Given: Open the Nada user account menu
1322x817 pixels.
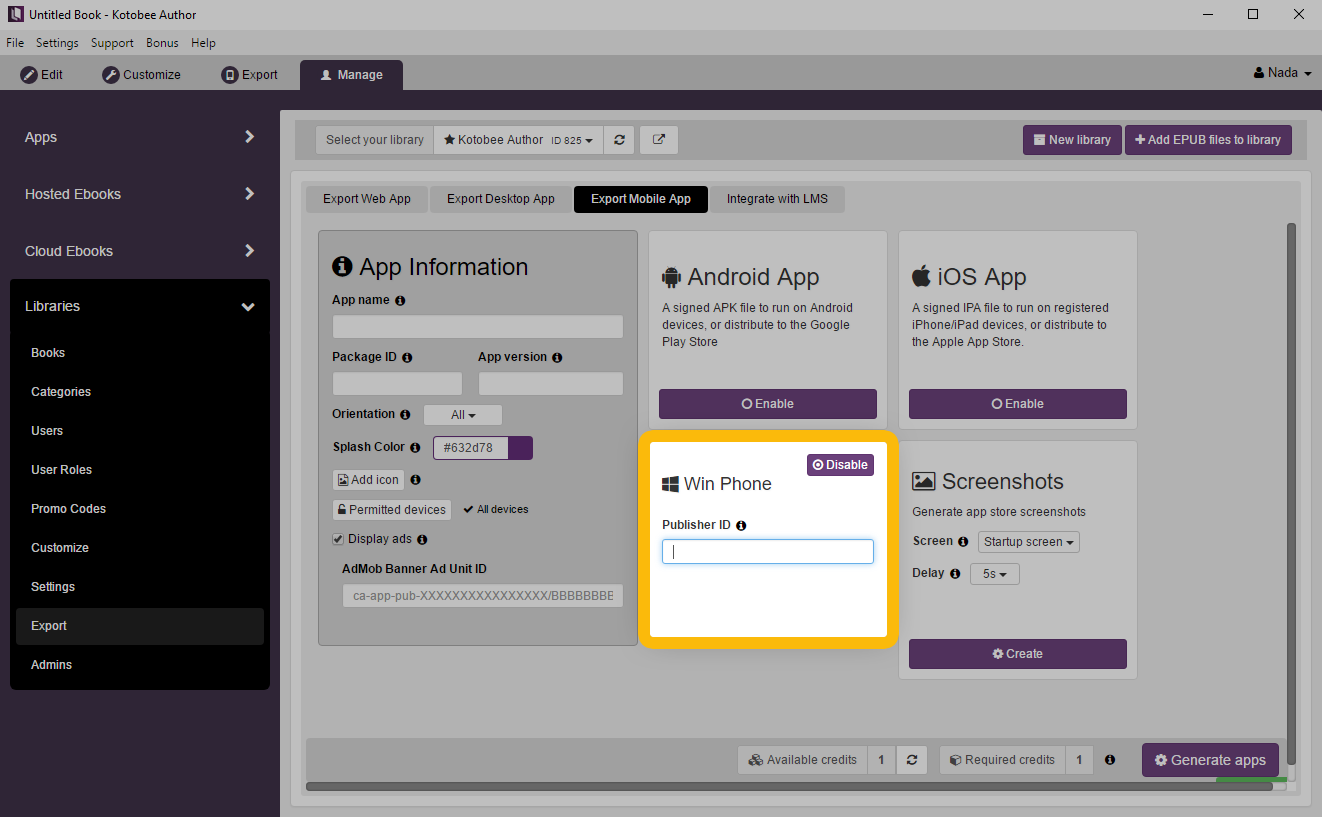Looking at the screenshot, I should (x=1282, y=73).
